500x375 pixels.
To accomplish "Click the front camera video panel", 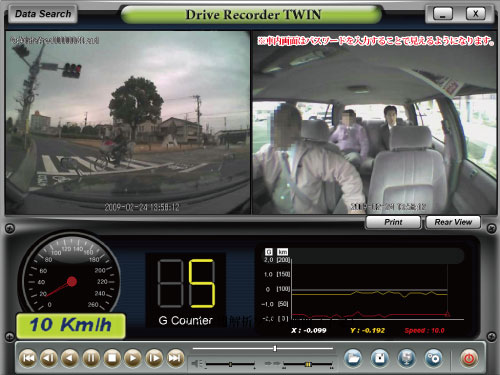I will coord(128,123).
